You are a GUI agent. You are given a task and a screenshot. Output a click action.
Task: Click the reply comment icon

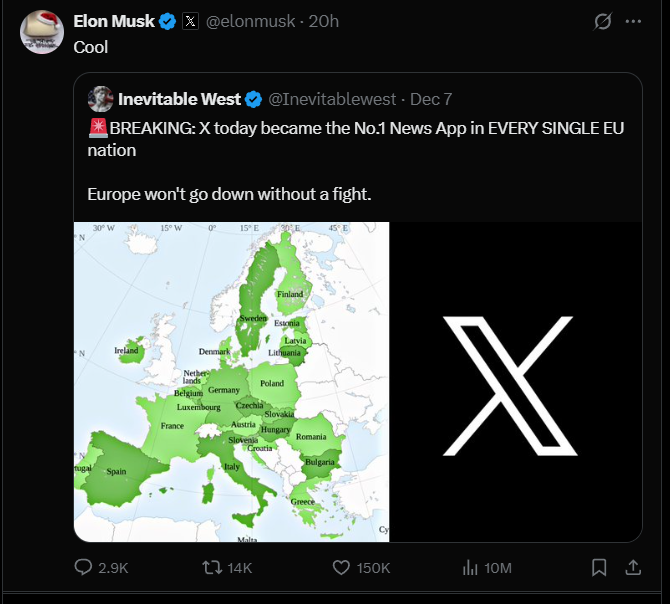tap(85, 567)
